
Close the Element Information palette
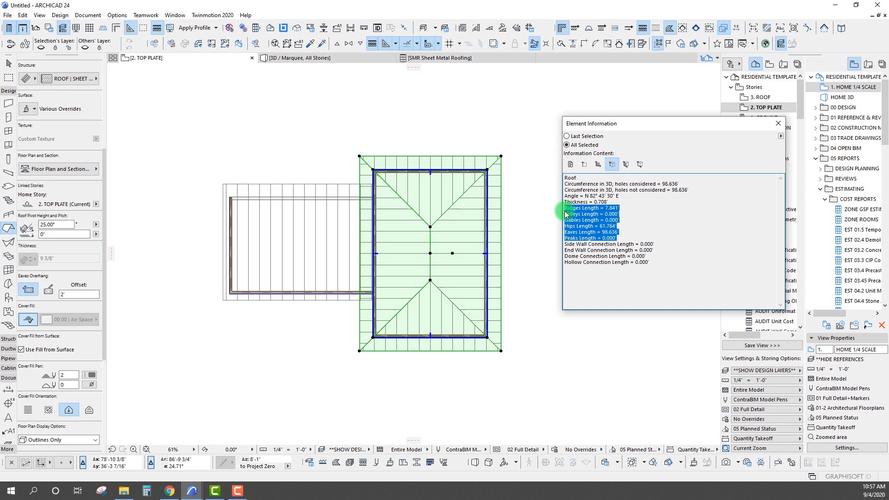(778, 123)
